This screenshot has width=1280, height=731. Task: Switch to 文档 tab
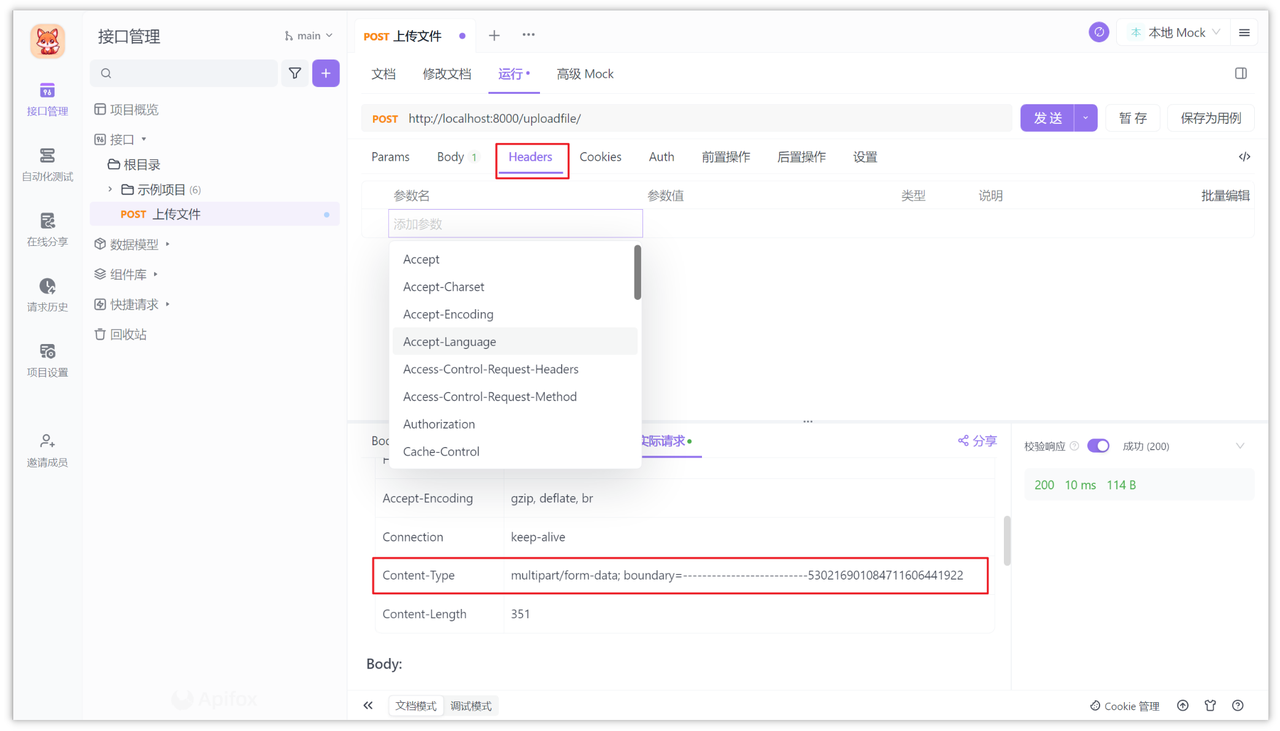(x=383, y=74)
